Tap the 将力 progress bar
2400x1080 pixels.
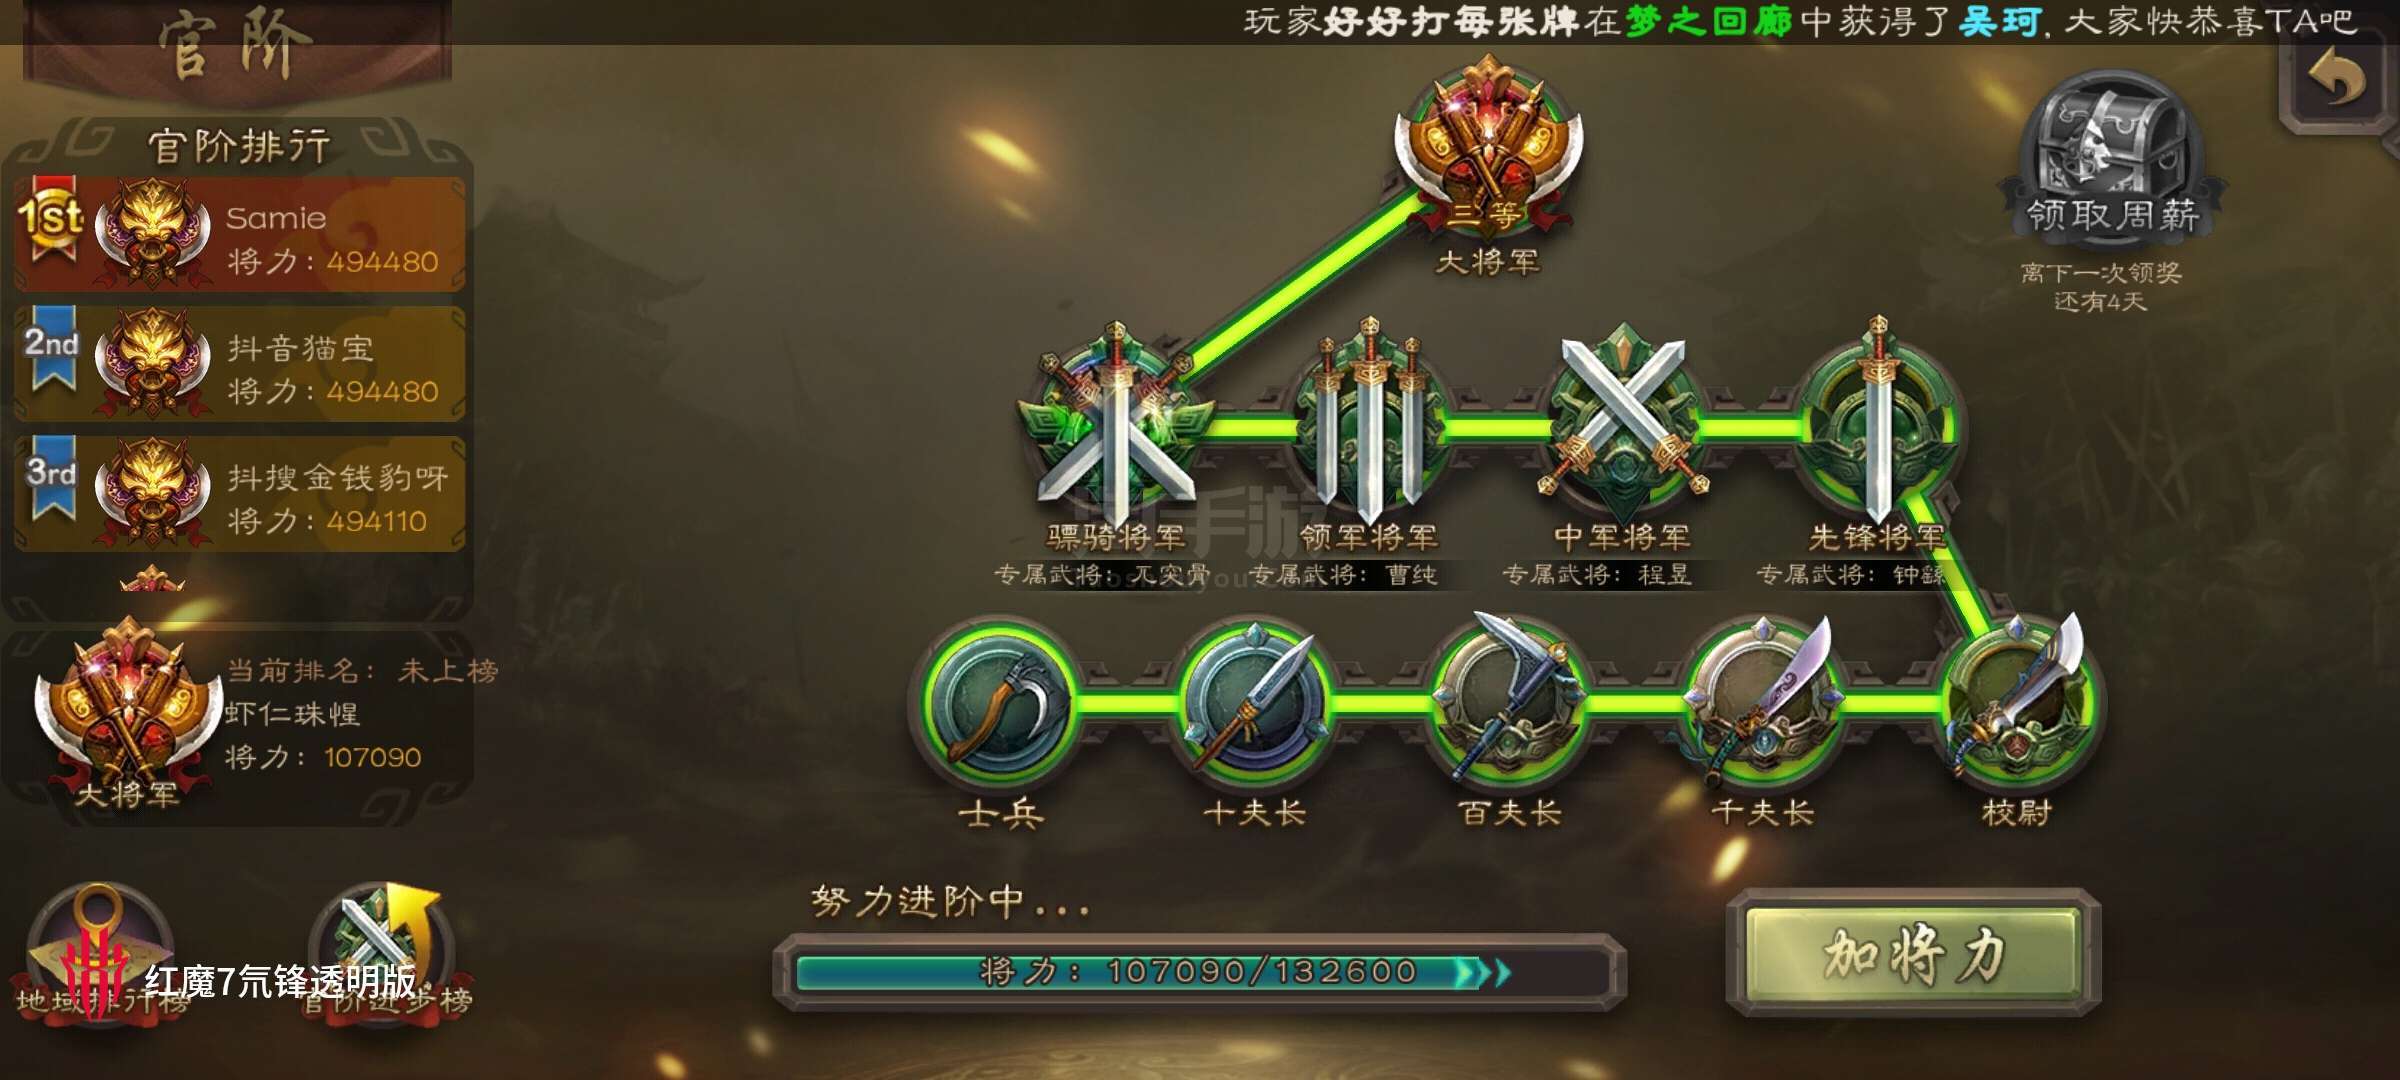(x=1200, y=972)
